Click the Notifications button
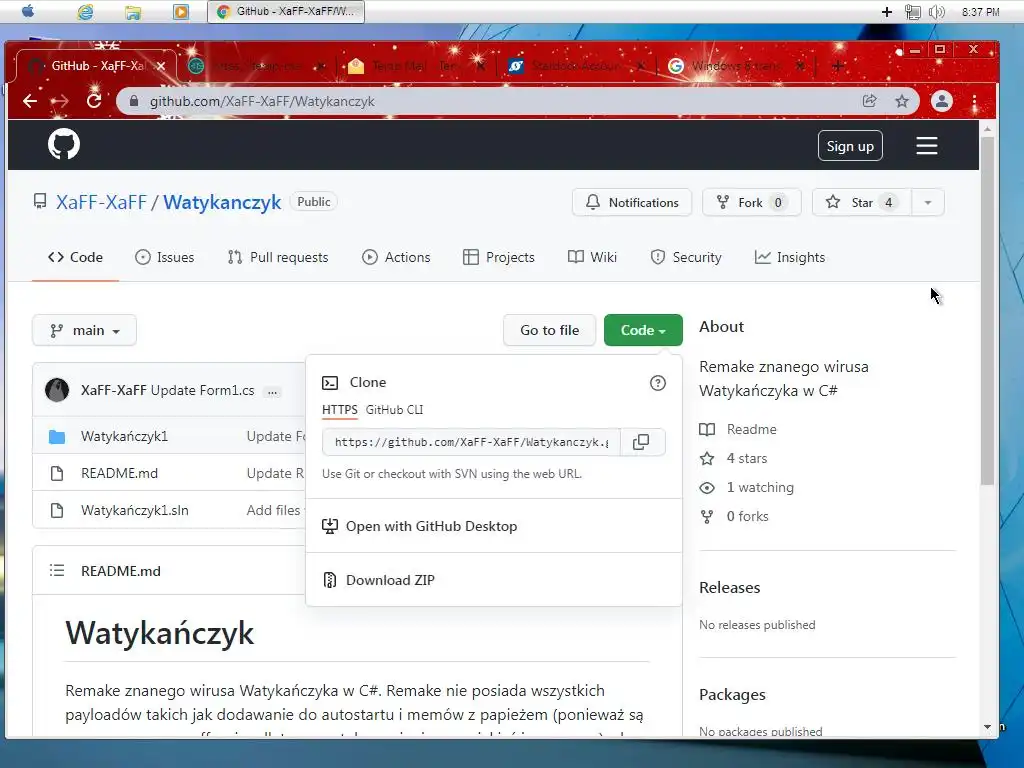1024x768 pixels. tap(632, 202)
